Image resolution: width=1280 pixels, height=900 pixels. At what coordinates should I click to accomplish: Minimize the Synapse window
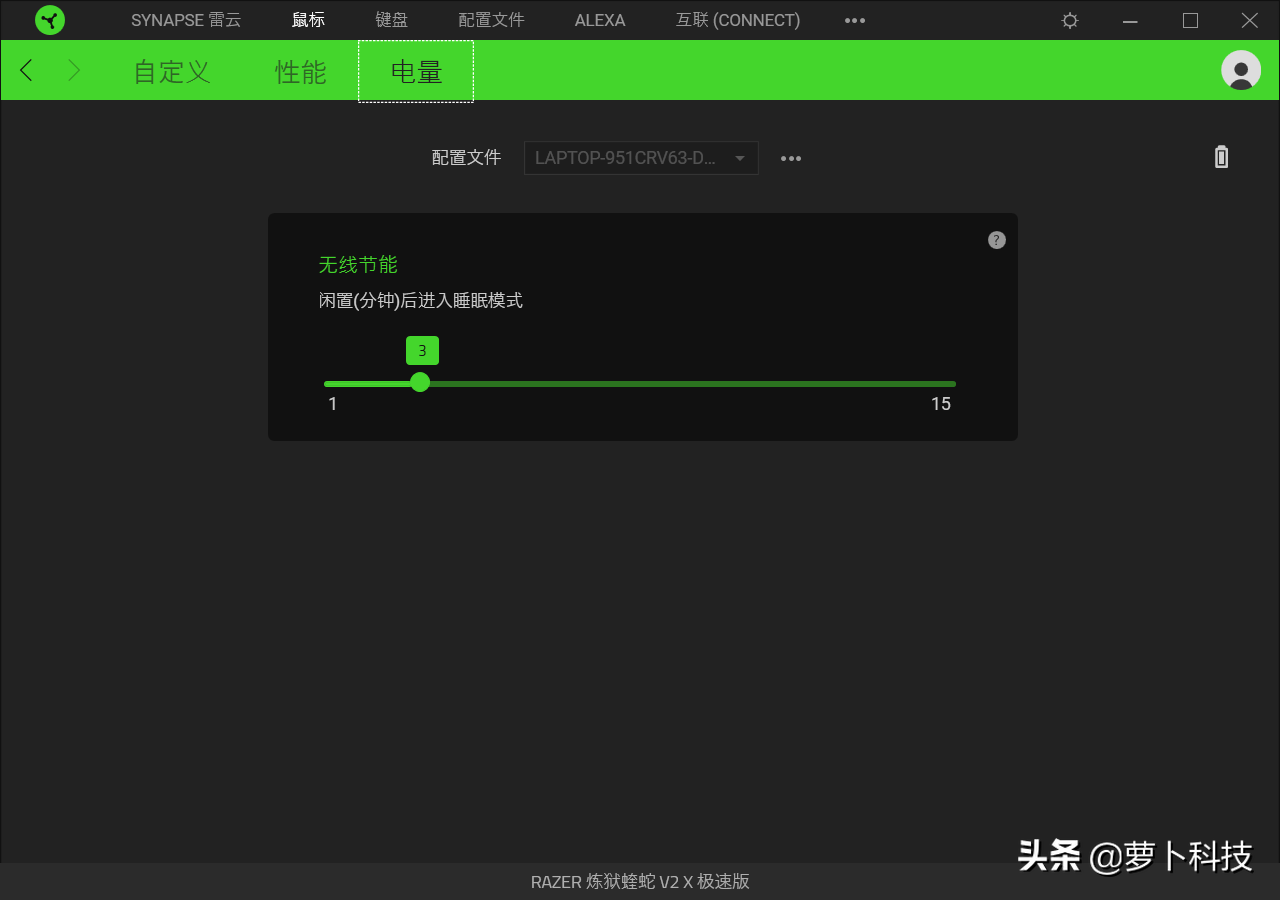(x=1130, y=20)
